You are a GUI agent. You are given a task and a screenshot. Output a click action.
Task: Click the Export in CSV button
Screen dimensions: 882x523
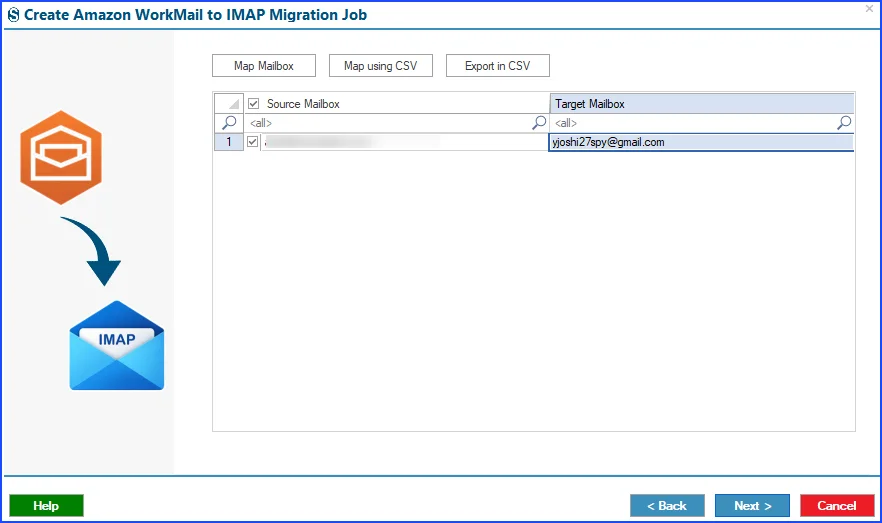(x=498, y=66)
